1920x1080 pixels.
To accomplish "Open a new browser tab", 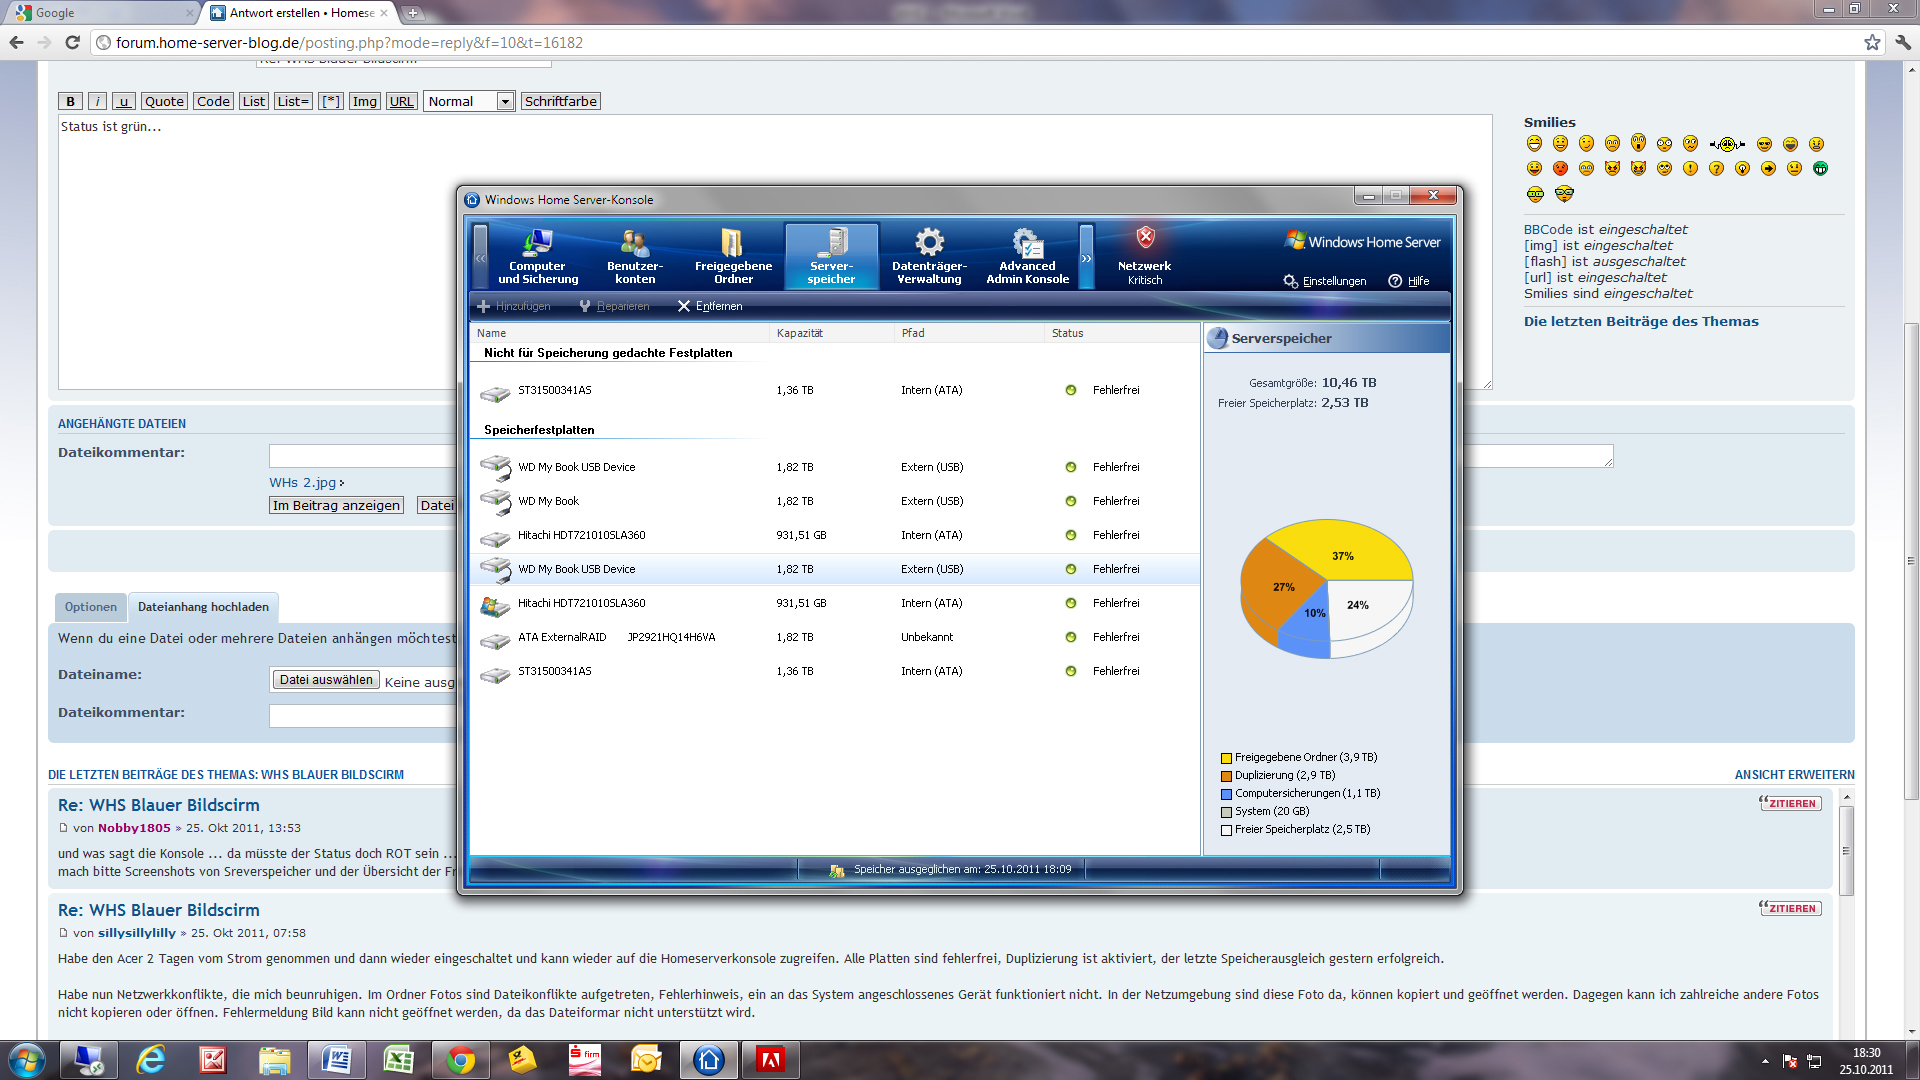I will tap(412, 13).
